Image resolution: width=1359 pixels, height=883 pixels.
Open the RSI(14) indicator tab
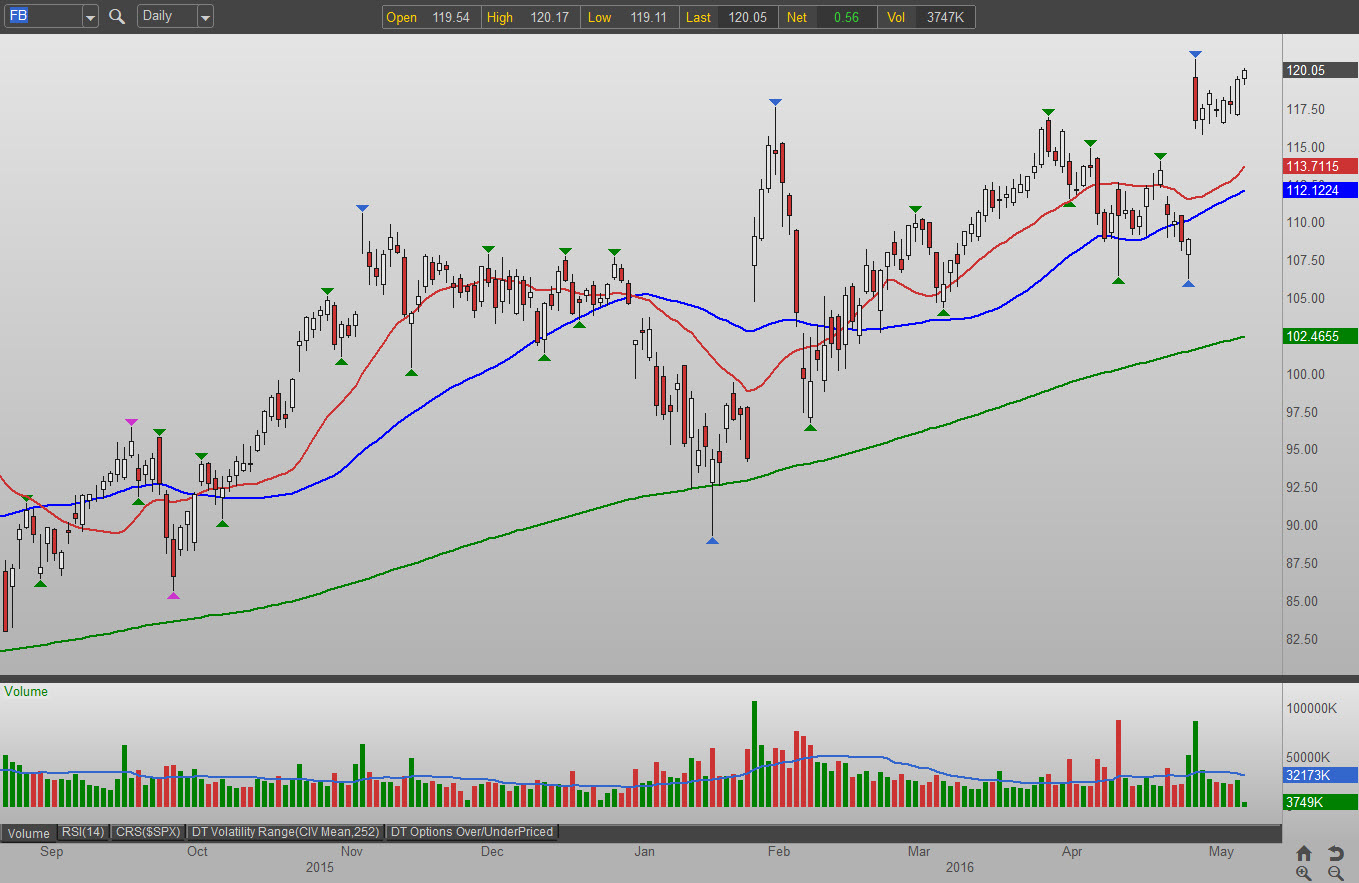[x=83, y=832]
